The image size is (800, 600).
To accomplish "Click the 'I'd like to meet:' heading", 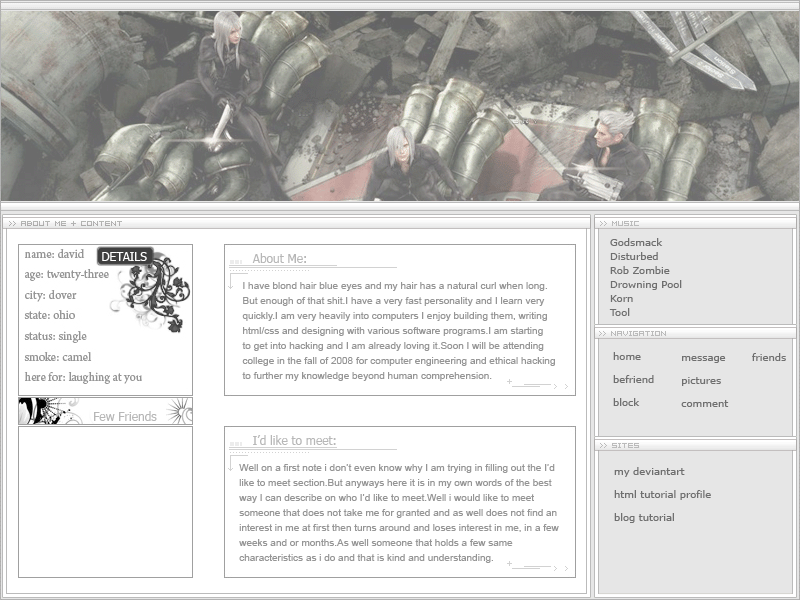I will (294, 440).
